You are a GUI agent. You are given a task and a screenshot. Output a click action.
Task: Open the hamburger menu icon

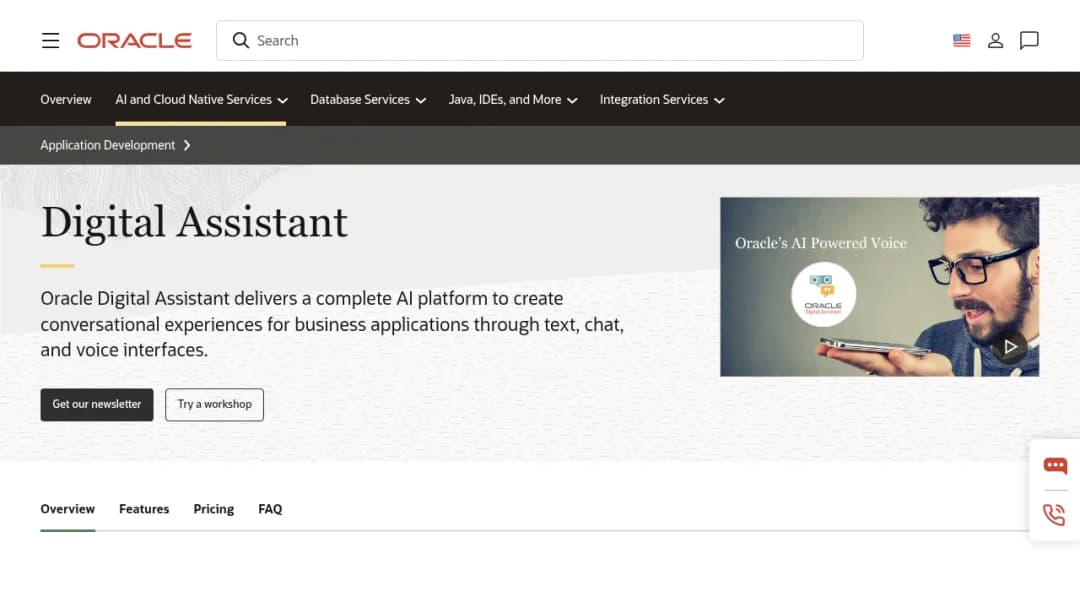50,41
